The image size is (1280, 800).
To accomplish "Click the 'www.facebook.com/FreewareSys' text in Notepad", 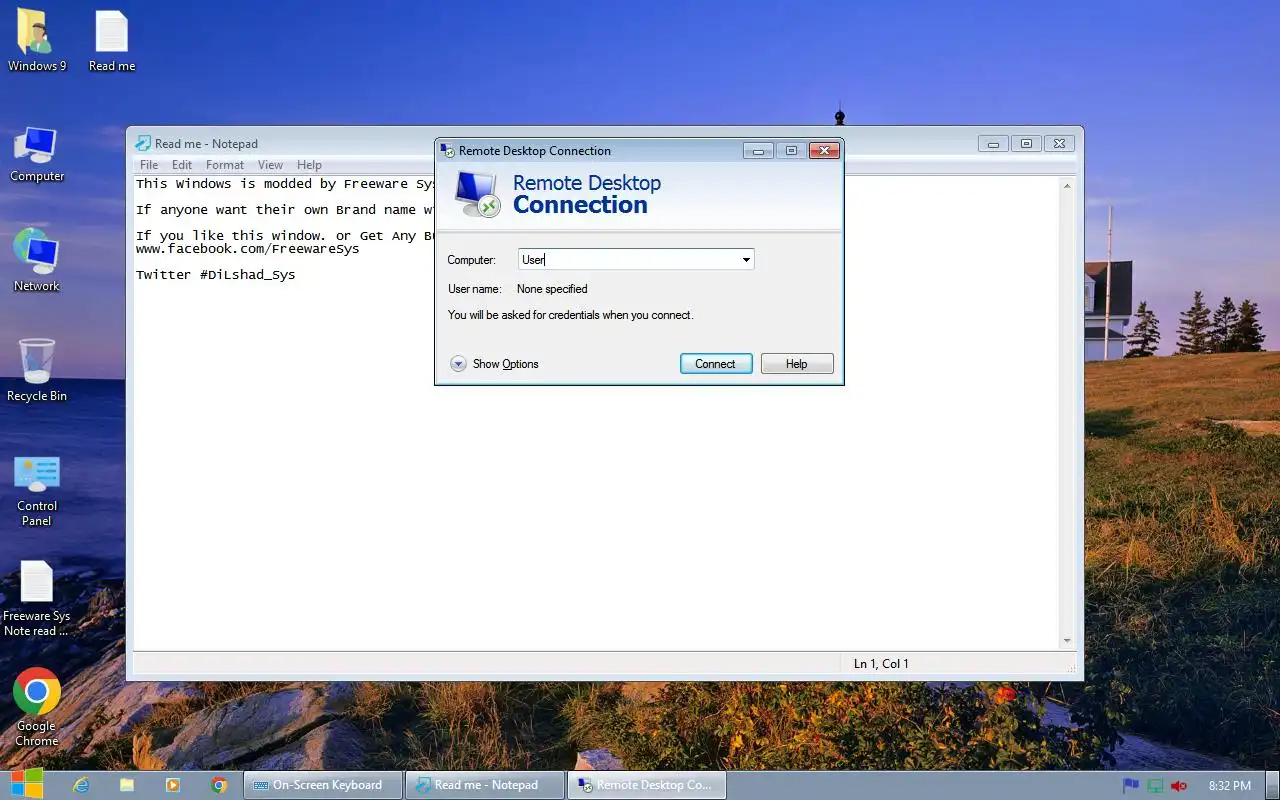I will coord(248,249).
